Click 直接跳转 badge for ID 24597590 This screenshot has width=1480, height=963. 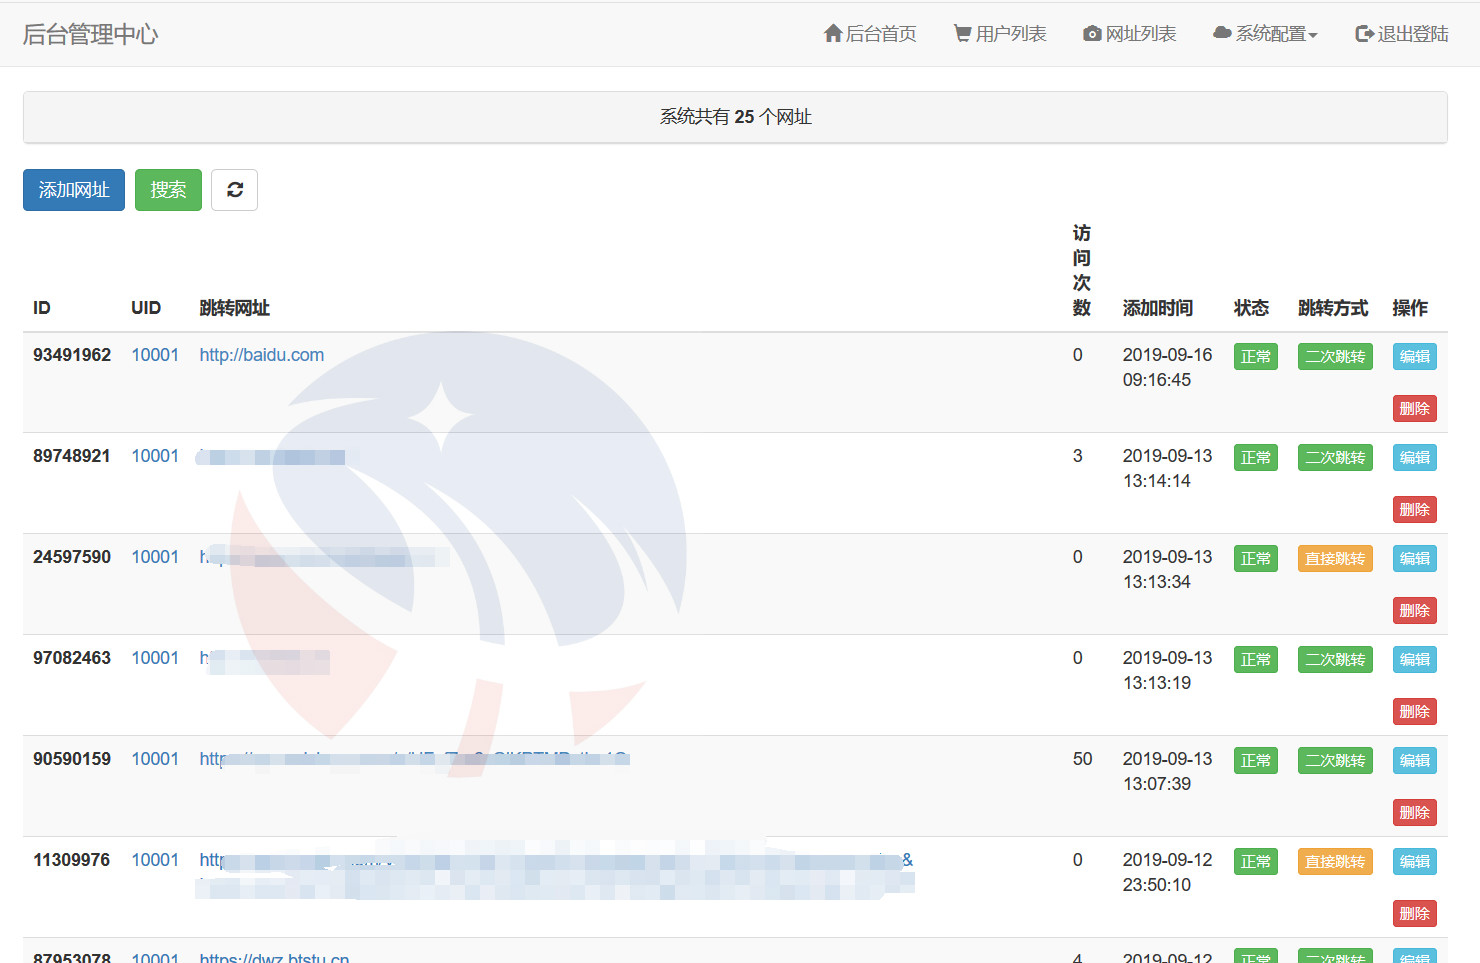(1334, 559)
